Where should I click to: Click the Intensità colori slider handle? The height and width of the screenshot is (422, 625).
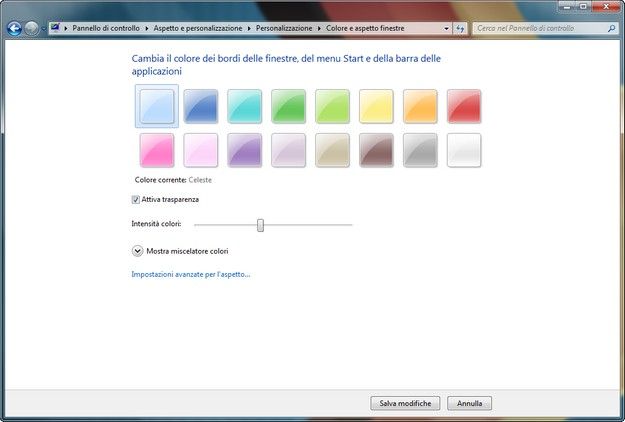click(260, 225)
